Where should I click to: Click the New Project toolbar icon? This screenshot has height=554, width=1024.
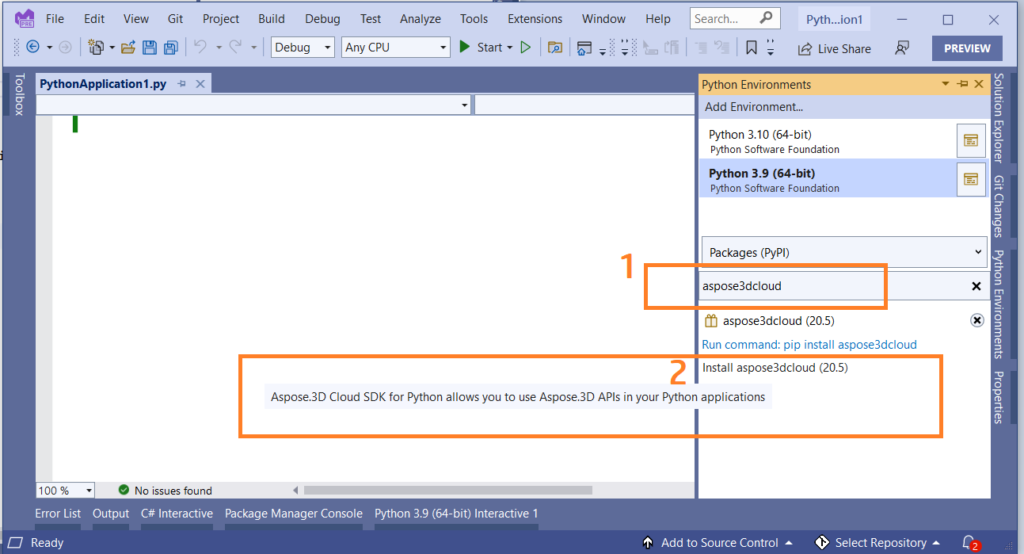96,47
